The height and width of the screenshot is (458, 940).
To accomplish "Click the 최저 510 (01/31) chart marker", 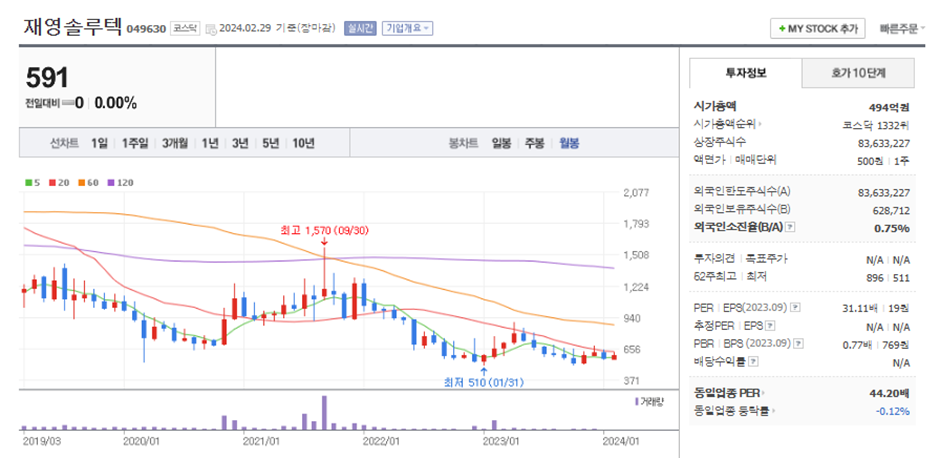I will (483, 381).
